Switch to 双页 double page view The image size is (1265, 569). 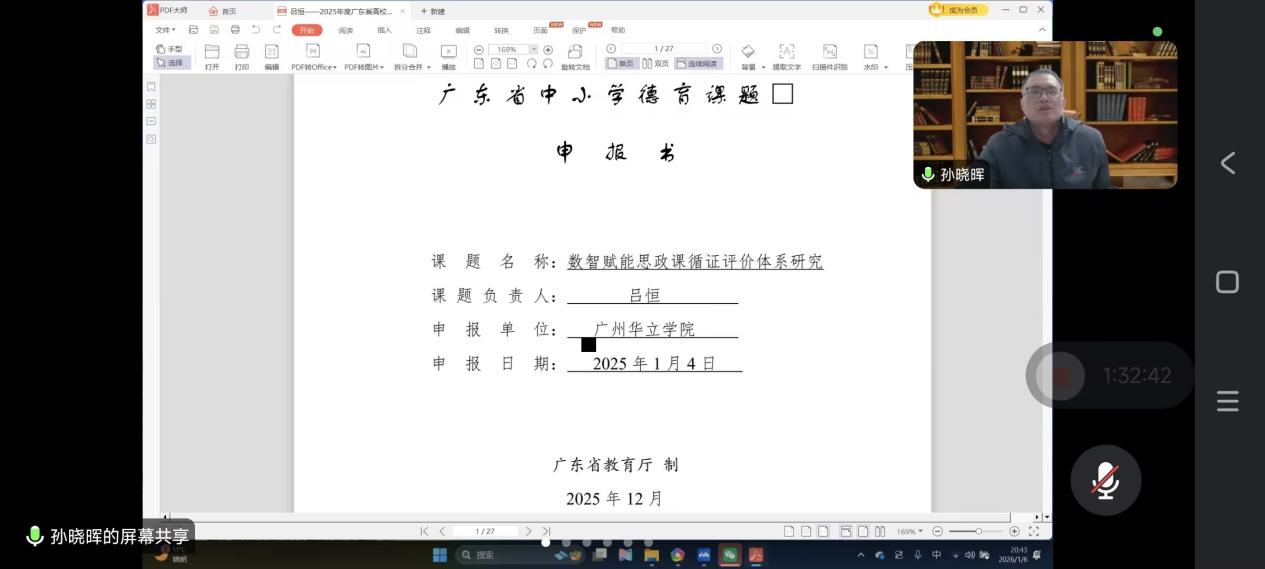click(655, 64)
